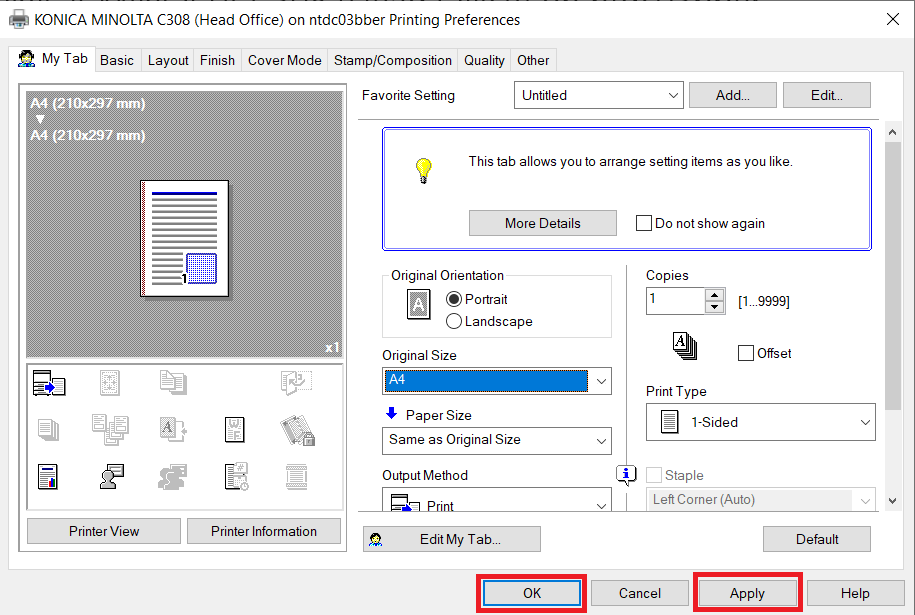Open the Cover Mode tab

[285, 60]
